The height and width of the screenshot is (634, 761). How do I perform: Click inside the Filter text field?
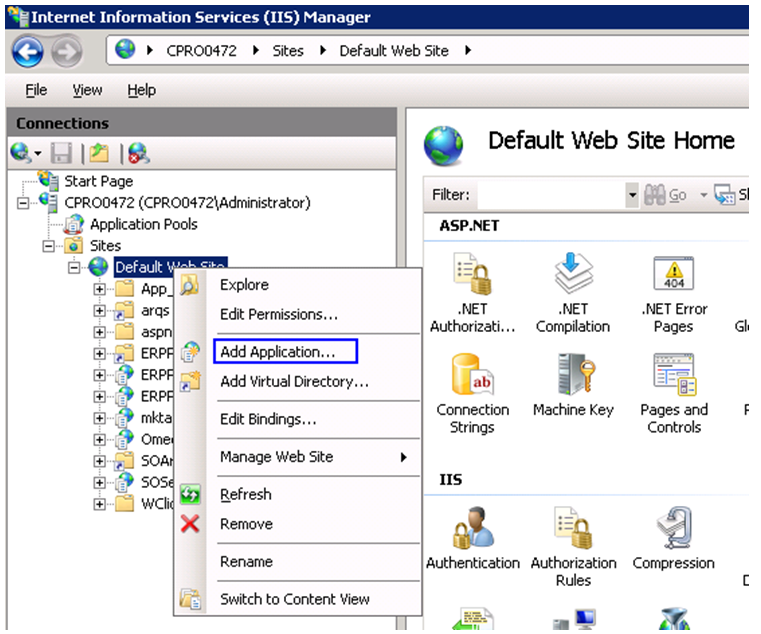551,195
